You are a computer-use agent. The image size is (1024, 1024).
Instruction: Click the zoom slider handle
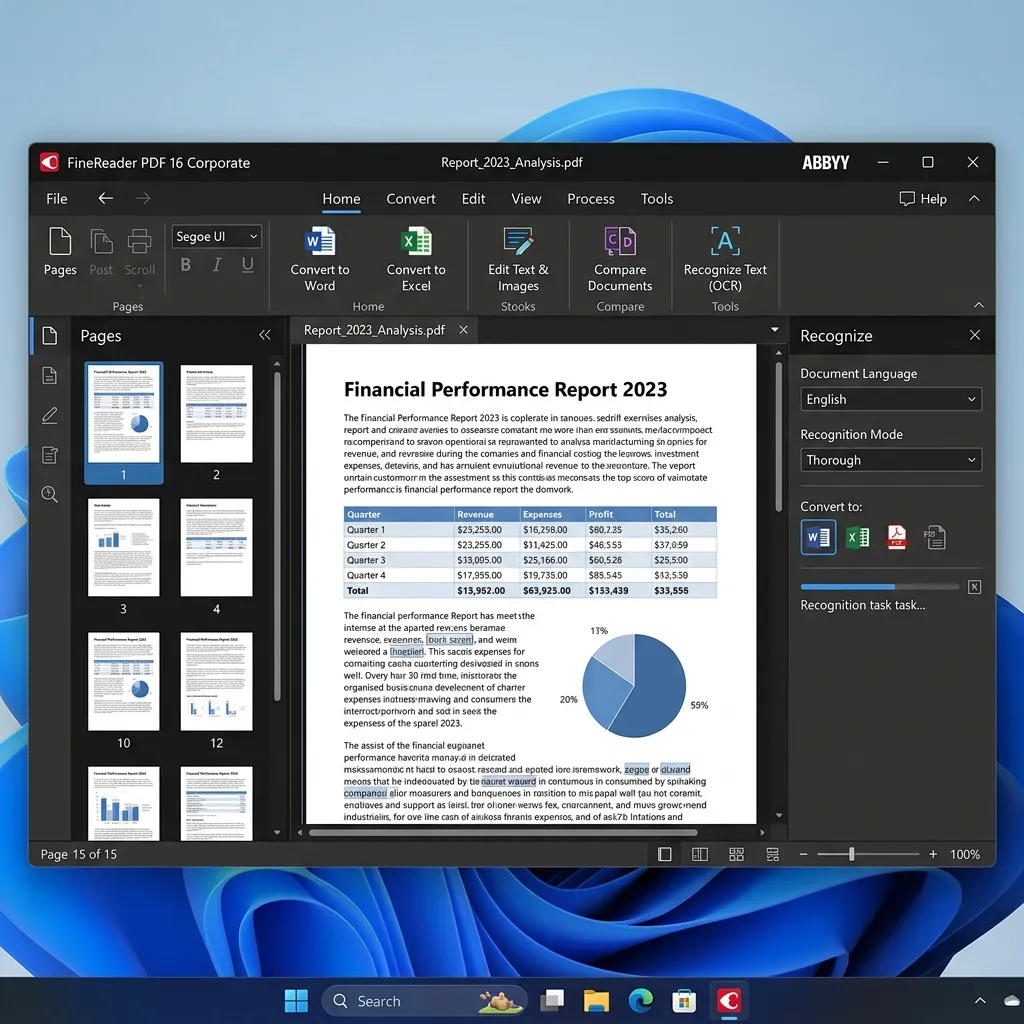click(x=852, y=854)
